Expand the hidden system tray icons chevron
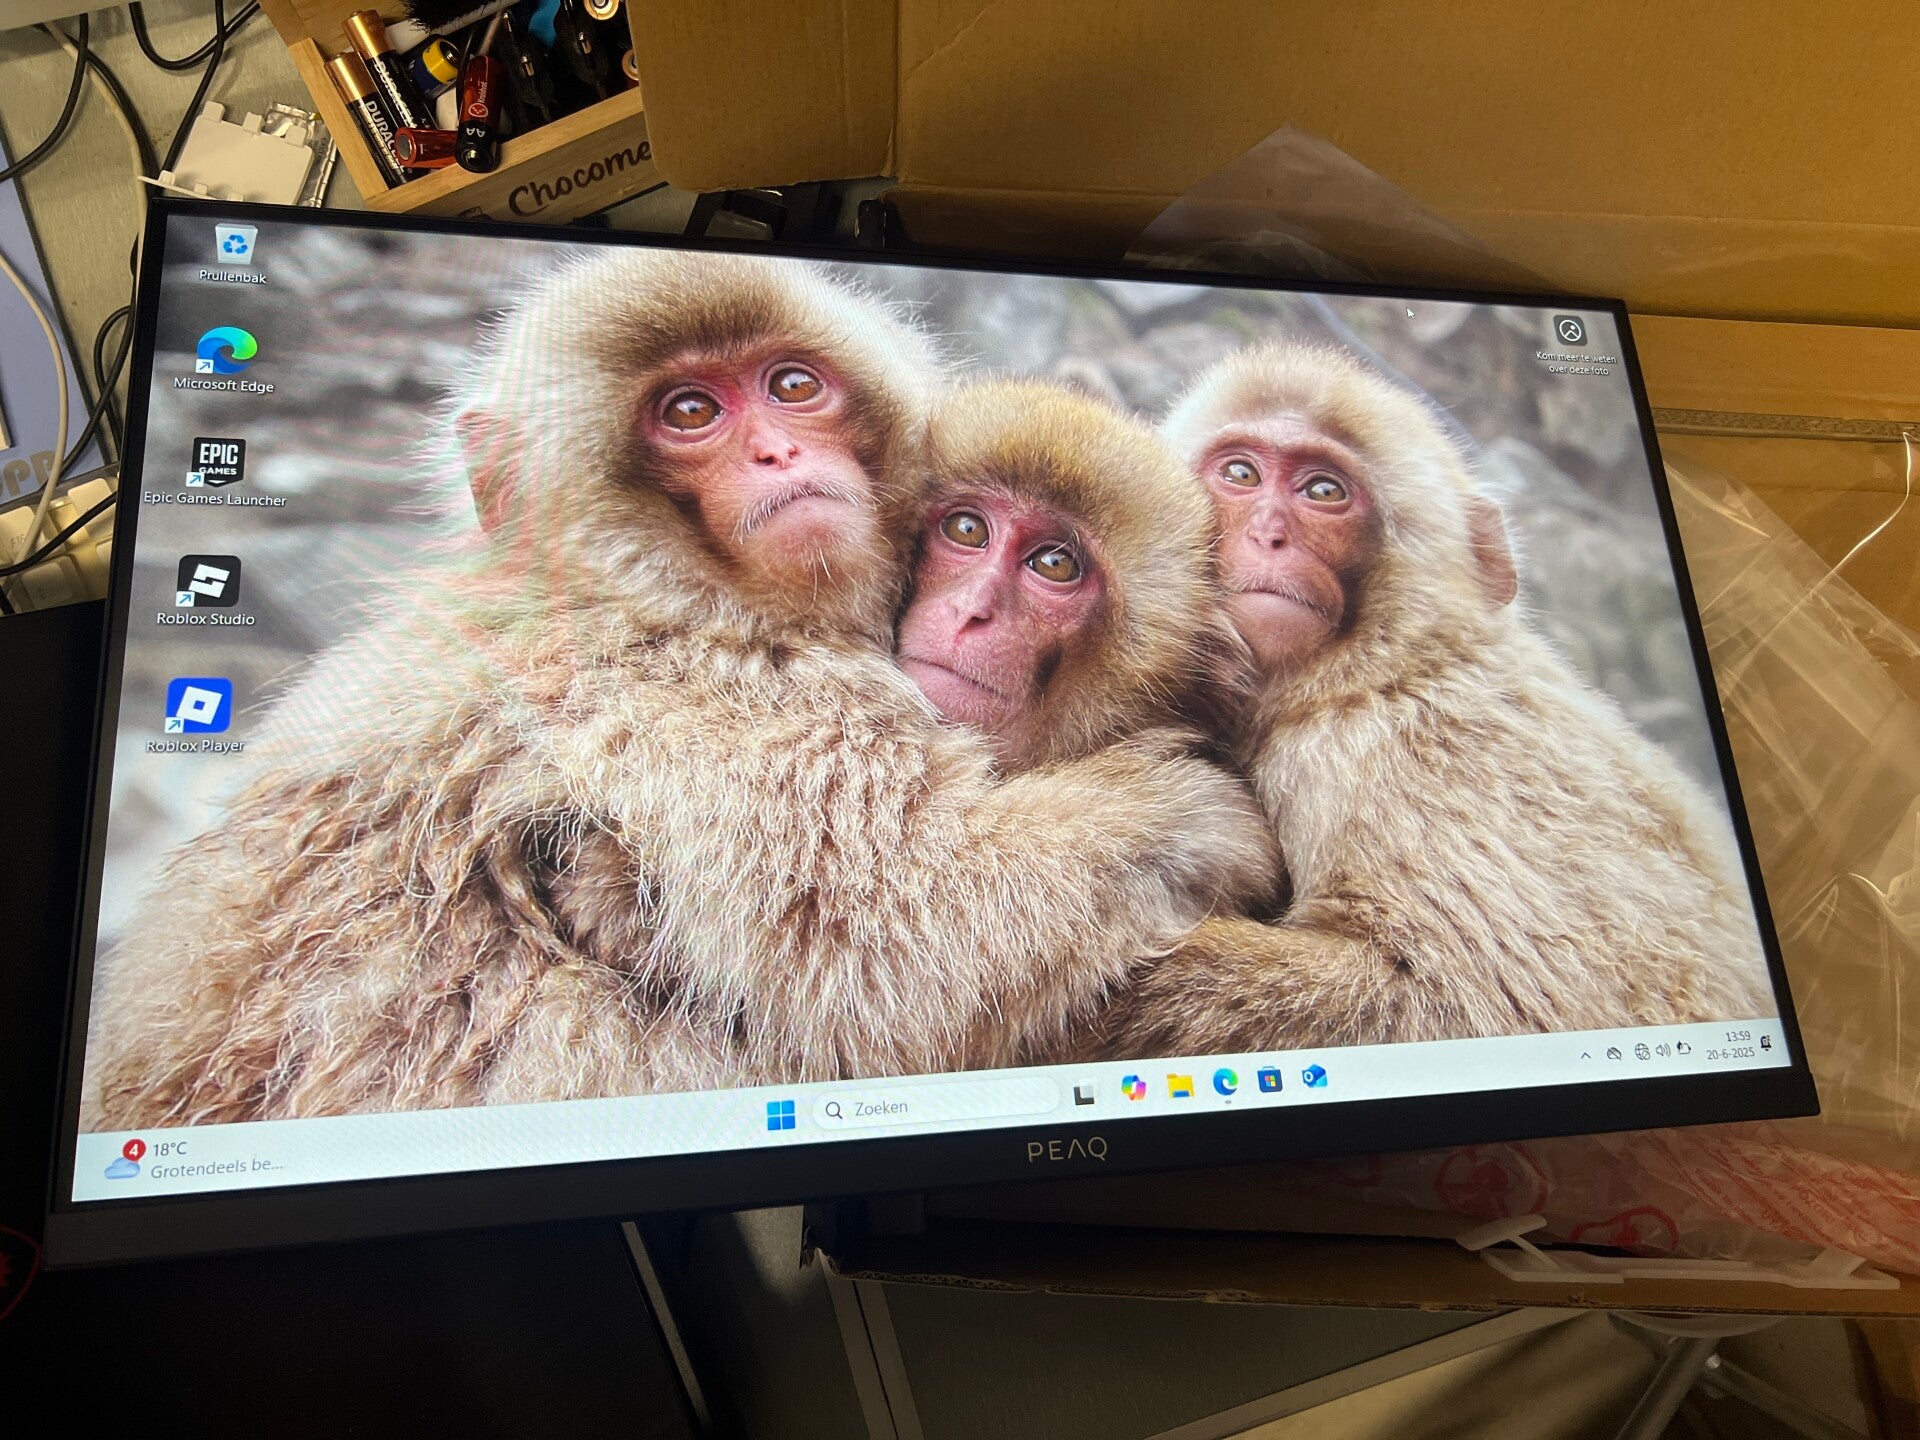The image size is (1920, 1440). (1585, 1055)
